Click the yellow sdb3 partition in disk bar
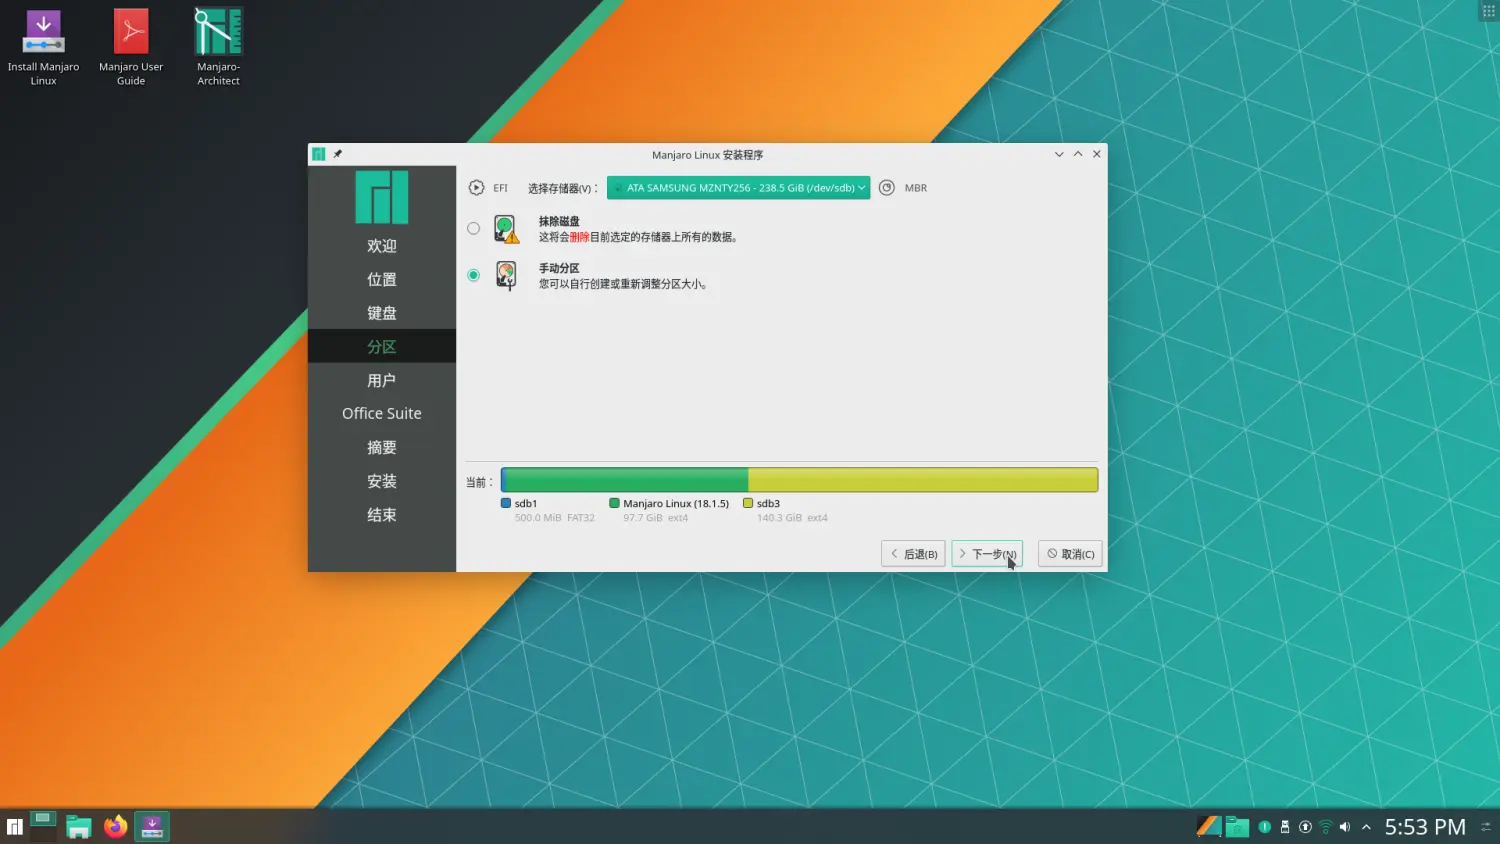Image resolution: width=1500 pixels, height=844 pixels. click(x=923, y=480)
